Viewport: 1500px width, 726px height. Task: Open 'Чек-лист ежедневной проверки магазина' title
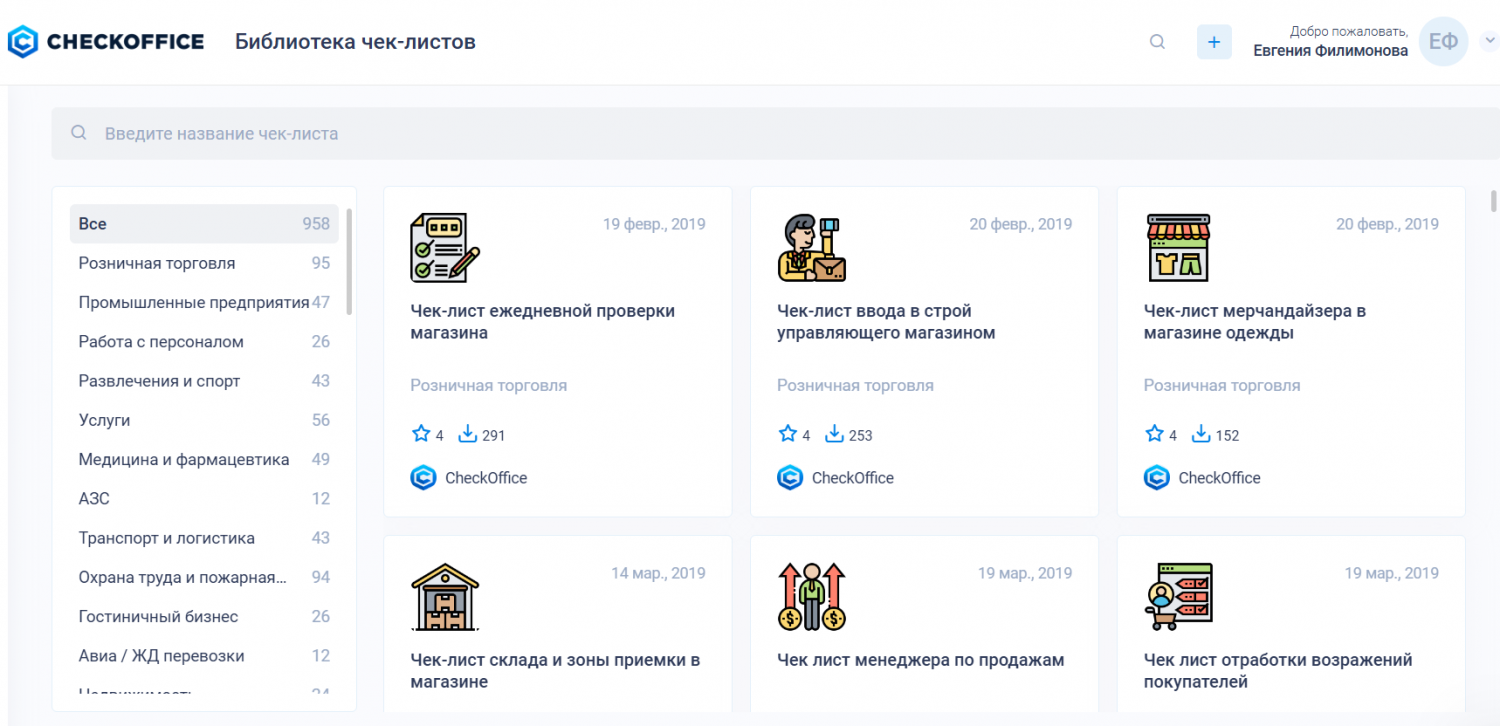tap(542, 322)
